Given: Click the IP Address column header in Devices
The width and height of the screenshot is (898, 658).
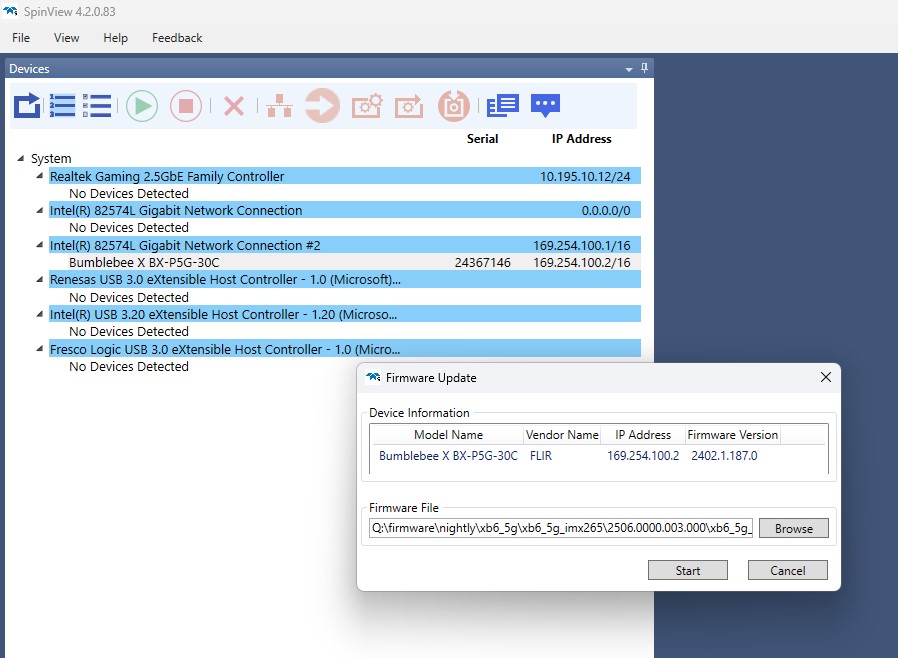Looking at the screenshot, I should pyautogui.click(x=581, y=139).
